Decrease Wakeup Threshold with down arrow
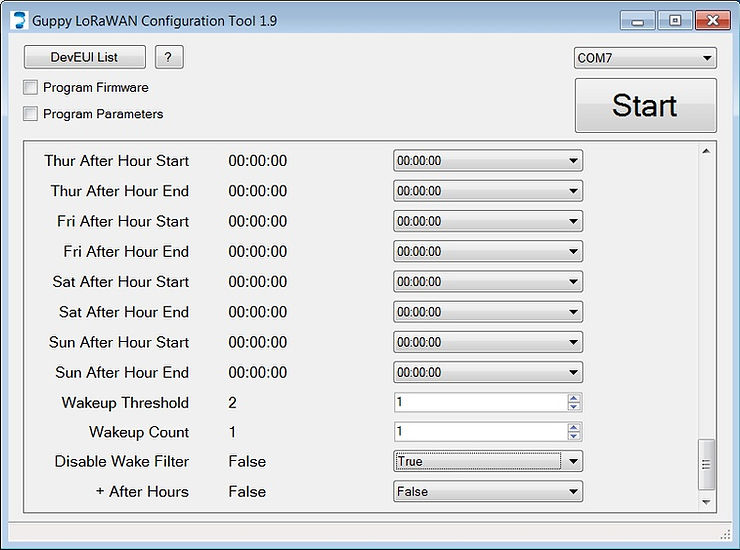Image resolution: width=740 pixels, height=550 pixels. 573,407
